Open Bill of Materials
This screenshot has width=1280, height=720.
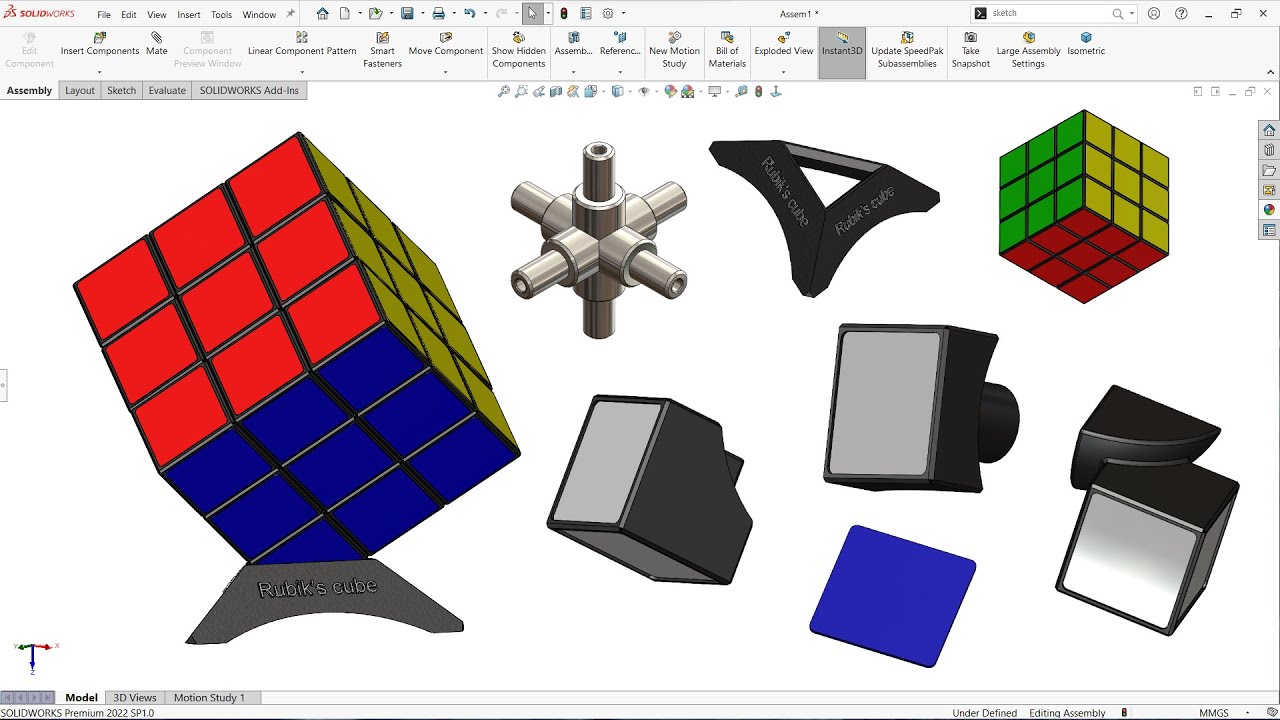tap(727, 50)
